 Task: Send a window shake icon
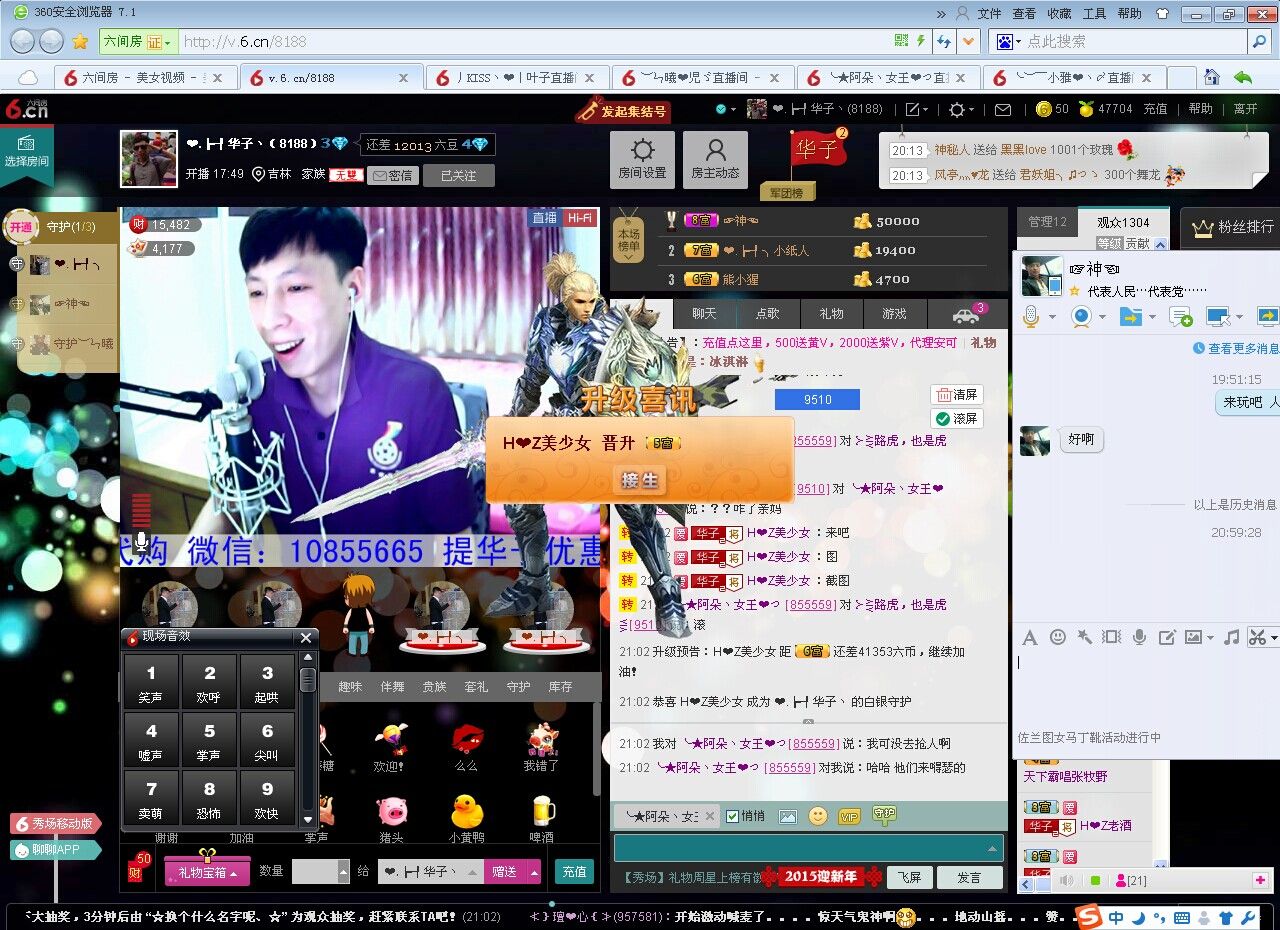pos(1111,637)
